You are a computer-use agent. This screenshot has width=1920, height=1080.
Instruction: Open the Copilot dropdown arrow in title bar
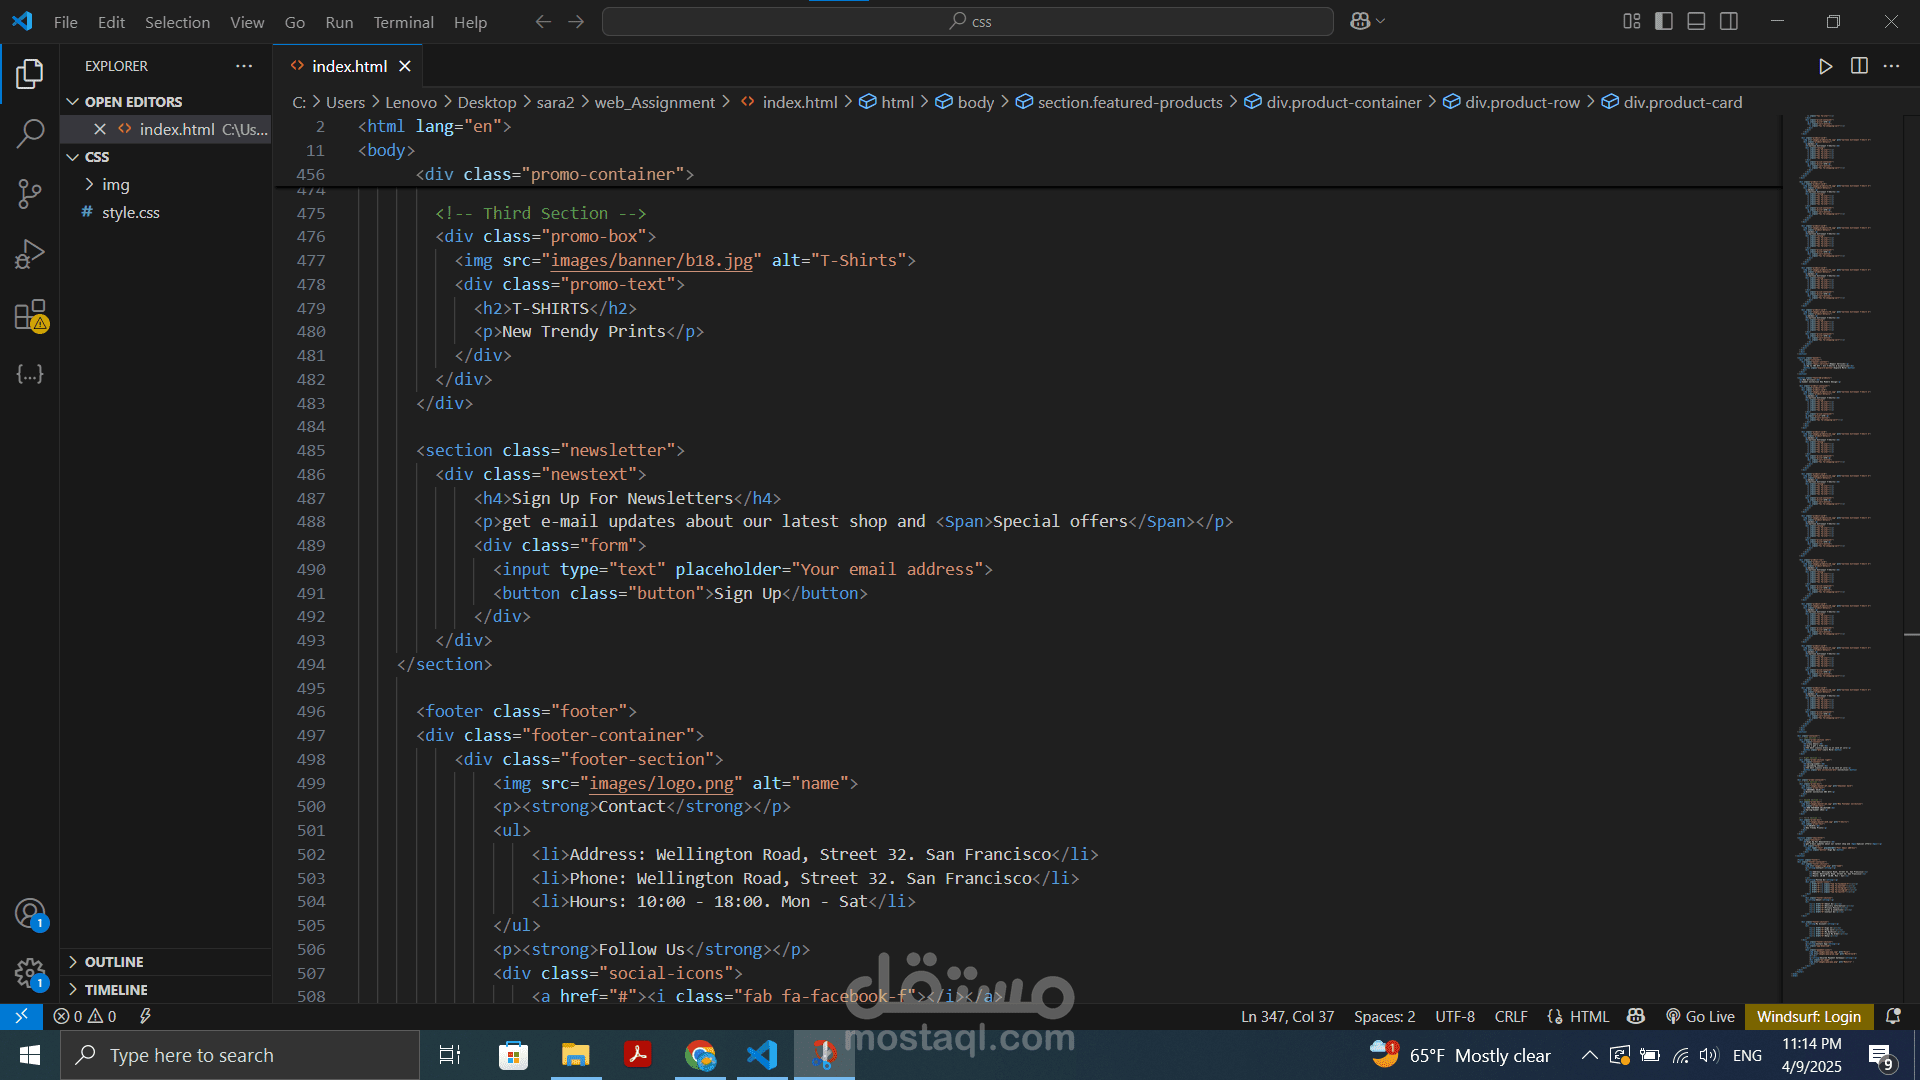(1381, 21)
